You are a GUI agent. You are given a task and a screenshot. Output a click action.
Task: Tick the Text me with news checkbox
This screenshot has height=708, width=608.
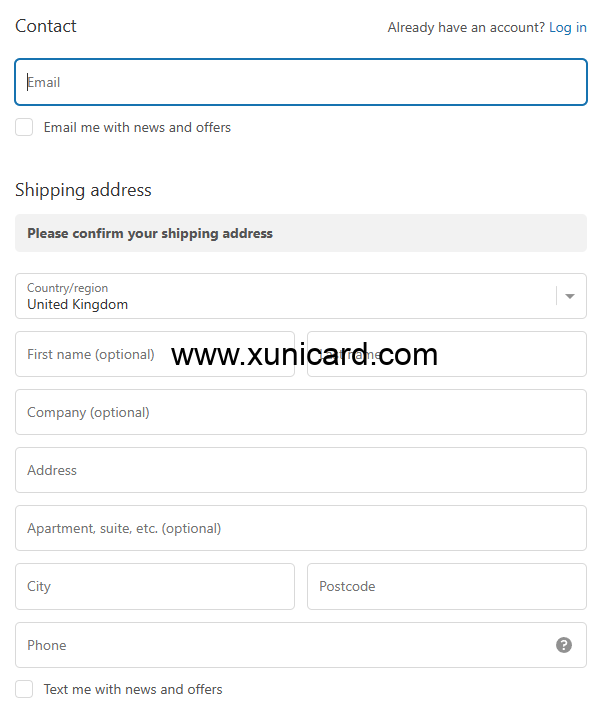pos(24,689)
